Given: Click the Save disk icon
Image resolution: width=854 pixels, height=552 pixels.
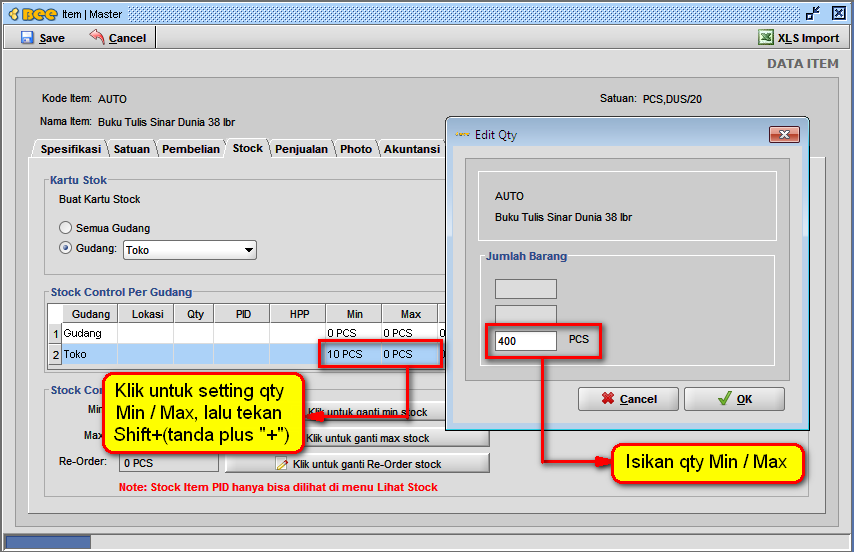Looking at the screenshot, I should (27, 37).
